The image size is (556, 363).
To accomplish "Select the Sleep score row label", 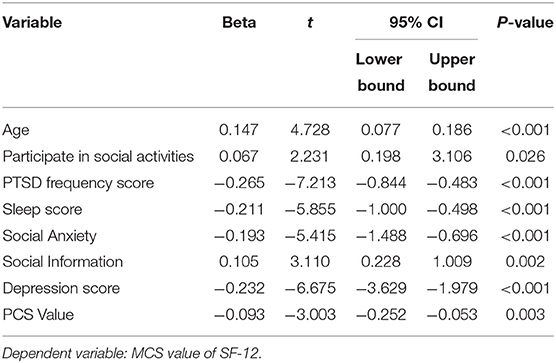I will pos(42,209).
